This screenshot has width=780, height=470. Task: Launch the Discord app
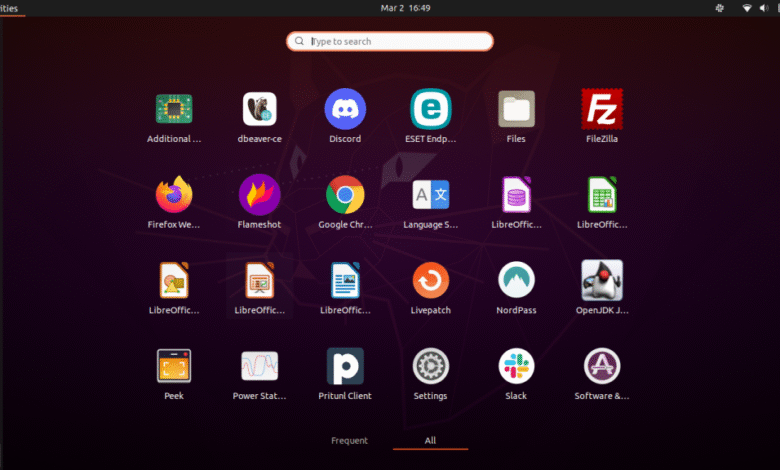pyautogui.click(x=345, y=108)
